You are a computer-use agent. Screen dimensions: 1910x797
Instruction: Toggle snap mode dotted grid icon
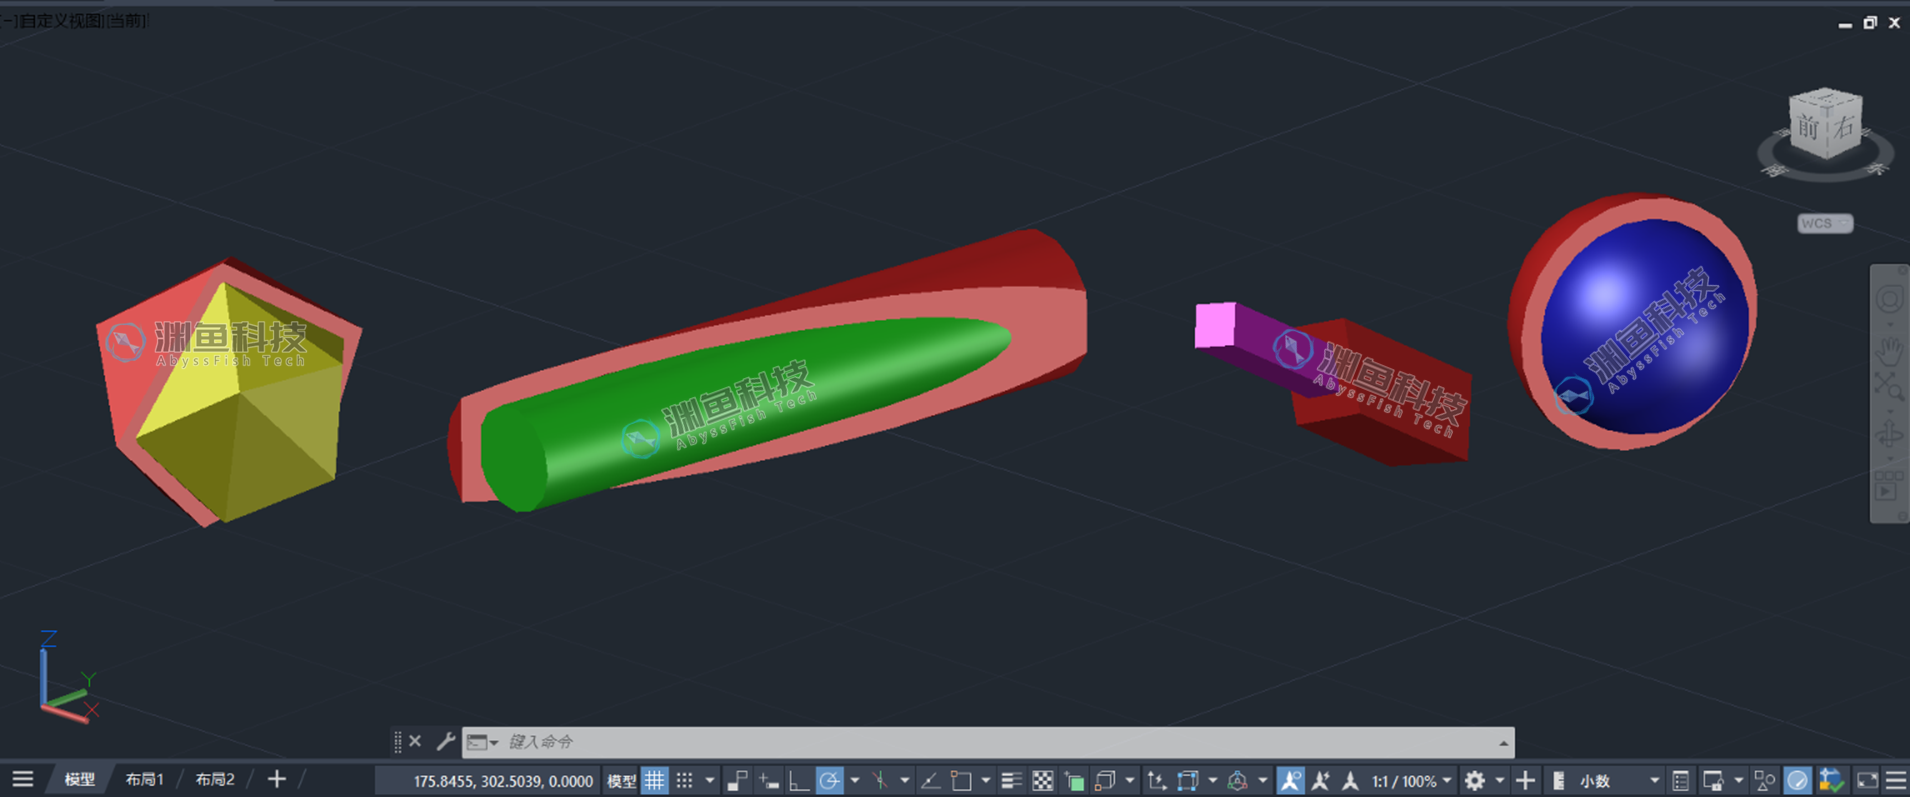[x=684, y=780]
